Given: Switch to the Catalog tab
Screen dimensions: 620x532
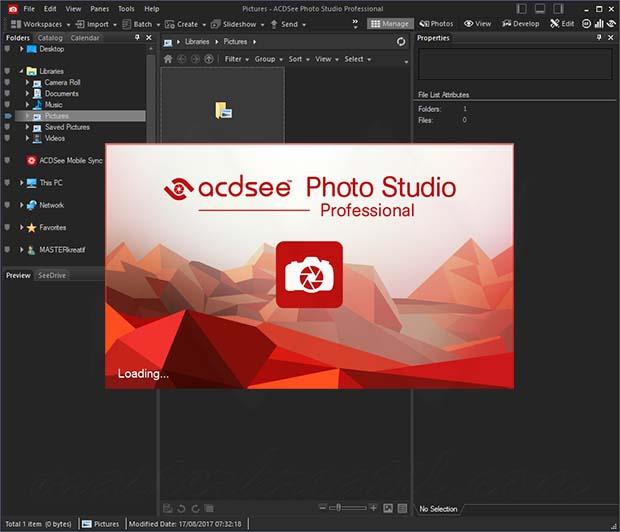Looking at the screenshot, I should (50, 38).
